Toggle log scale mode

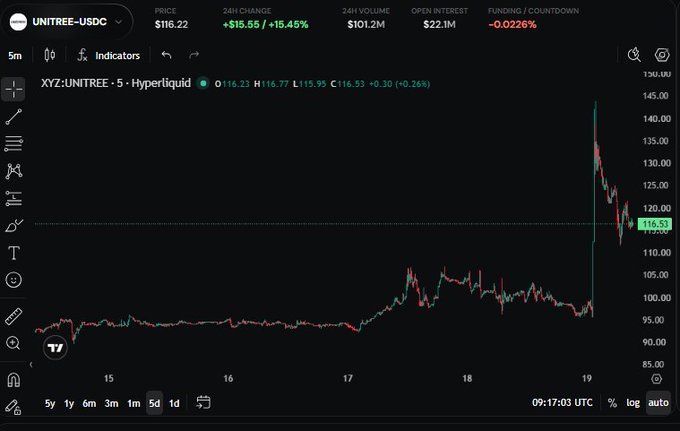point(633,403)
